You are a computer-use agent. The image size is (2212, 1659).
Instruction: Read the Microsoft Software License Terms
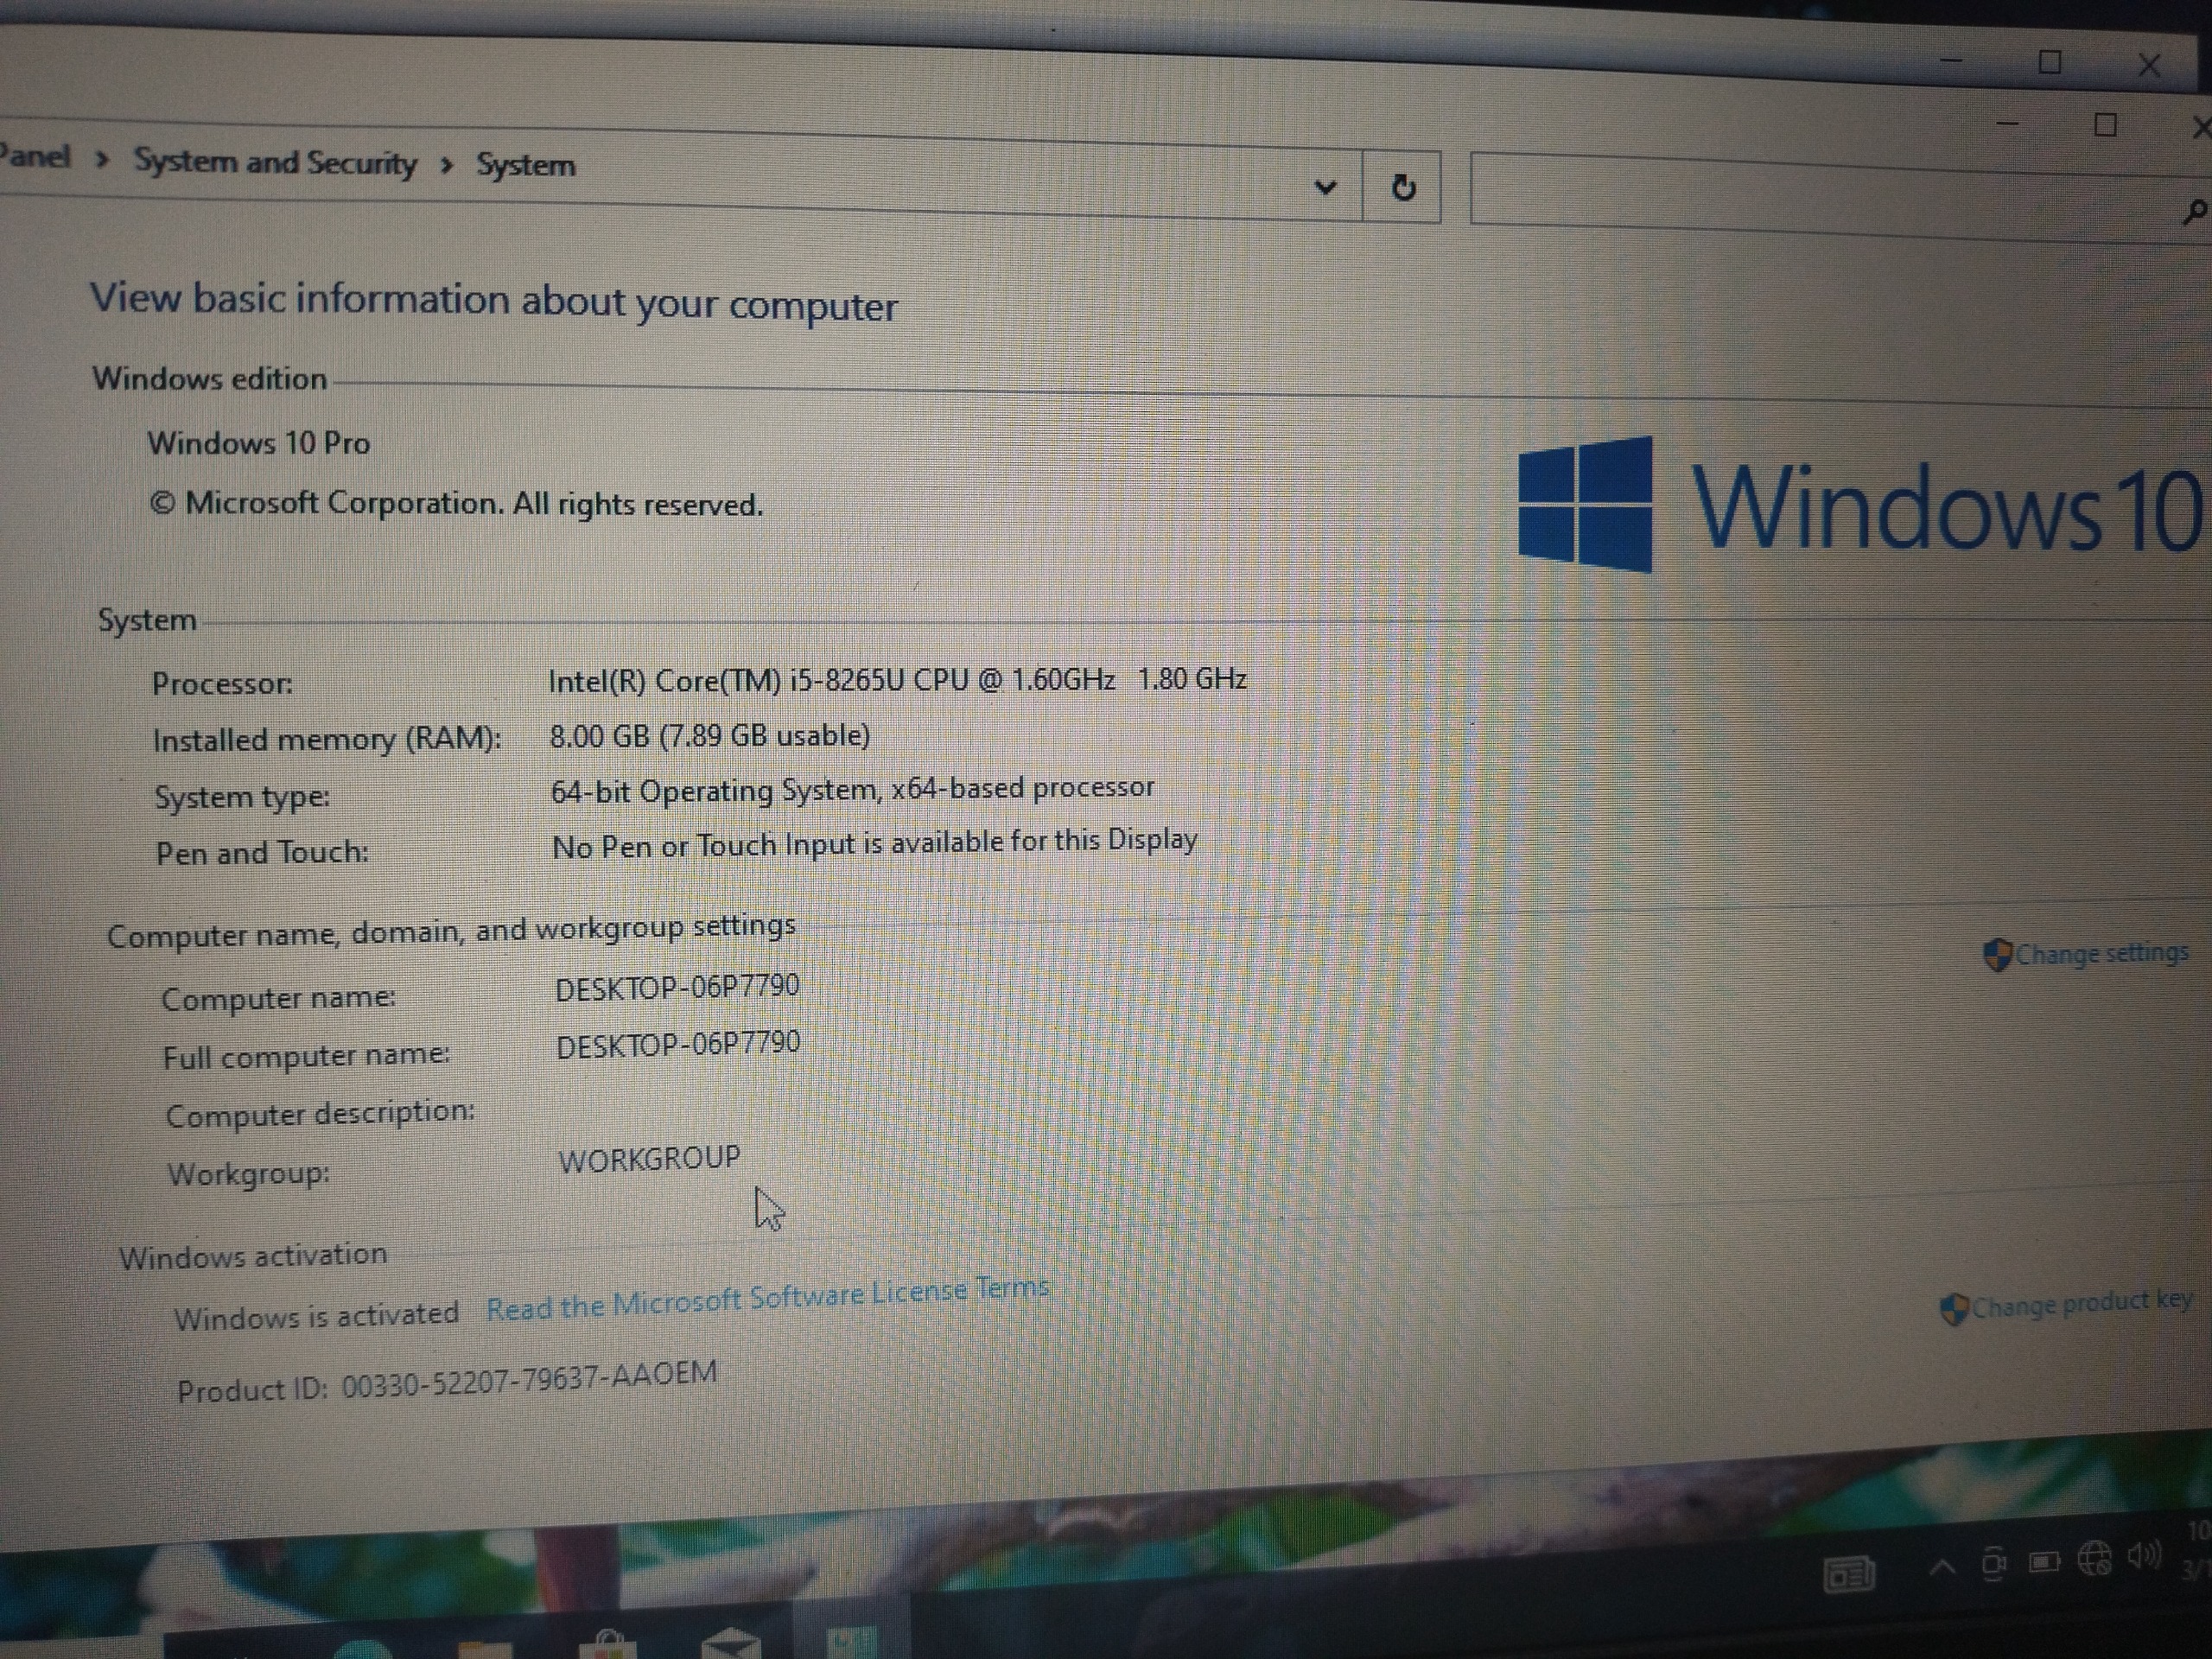767,1298
